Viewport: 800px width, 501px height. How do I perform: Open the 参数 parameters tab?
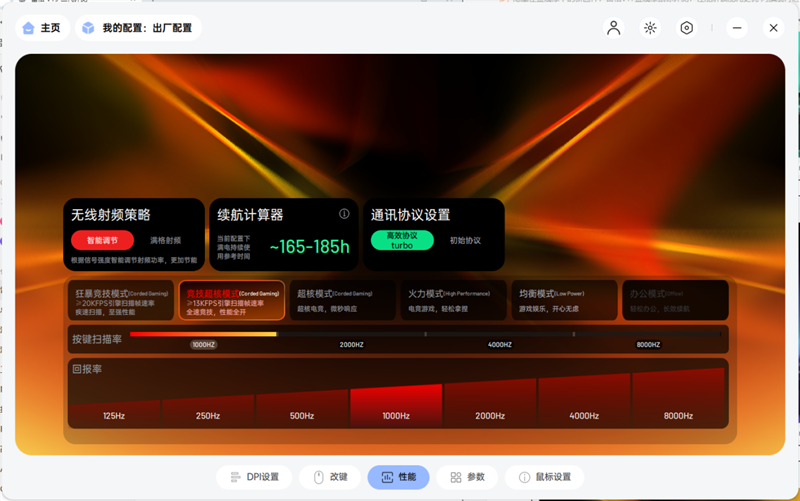click(467, 477)
